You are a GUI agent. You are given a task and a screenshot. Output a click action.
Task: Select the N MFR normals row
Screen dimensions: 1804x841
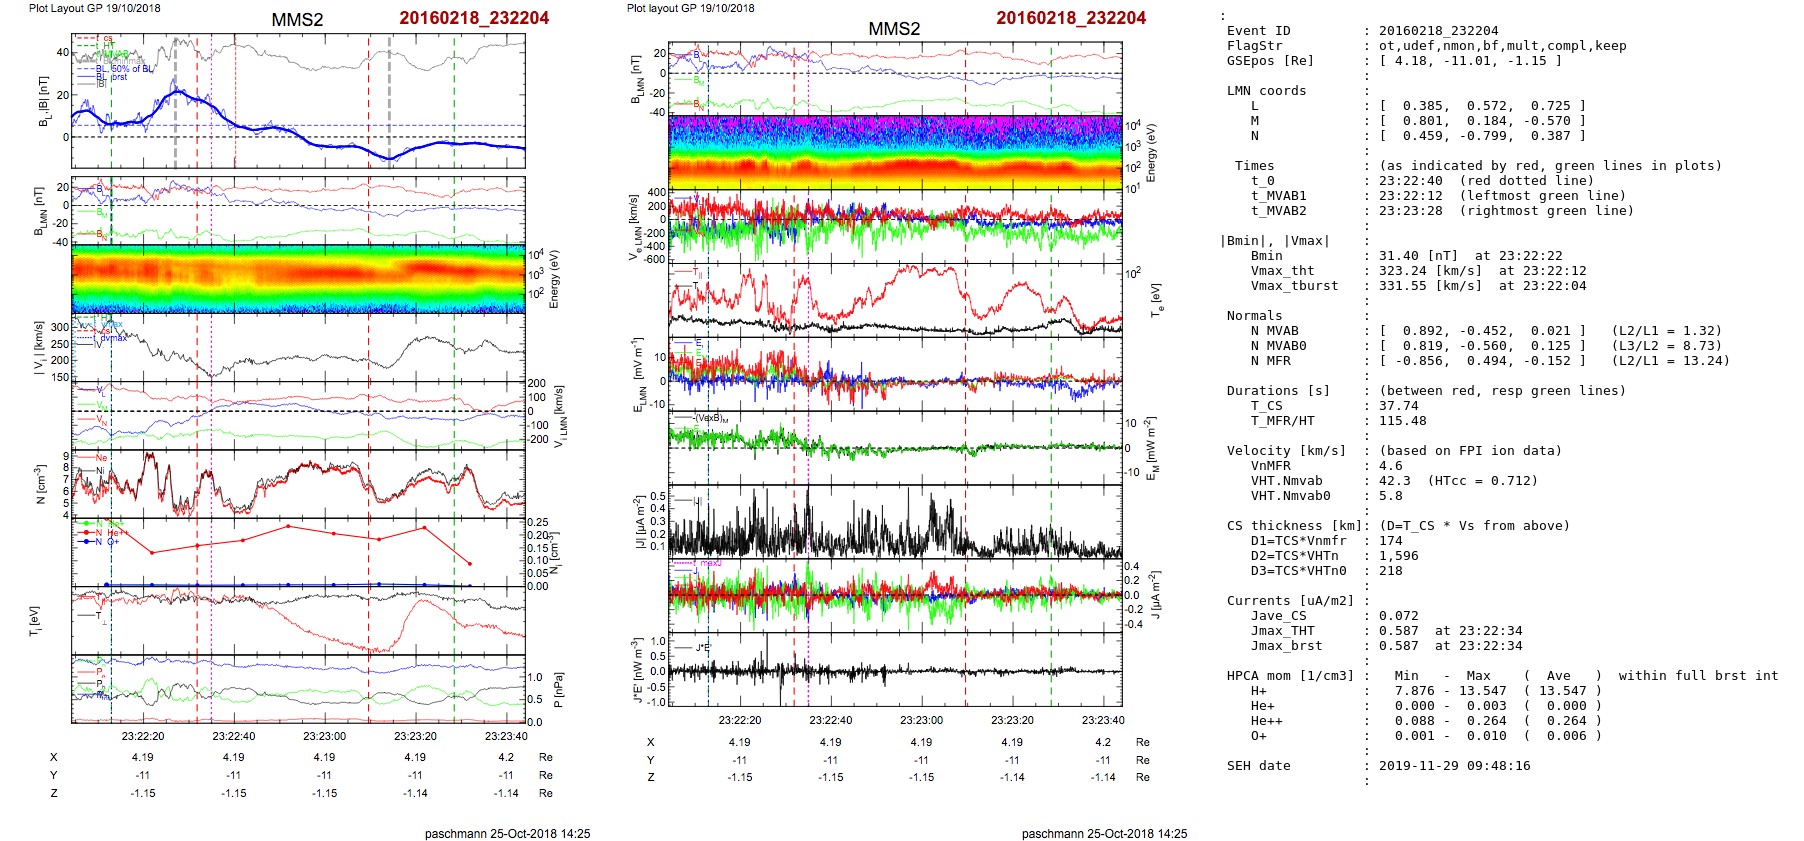click(1477, 361)
